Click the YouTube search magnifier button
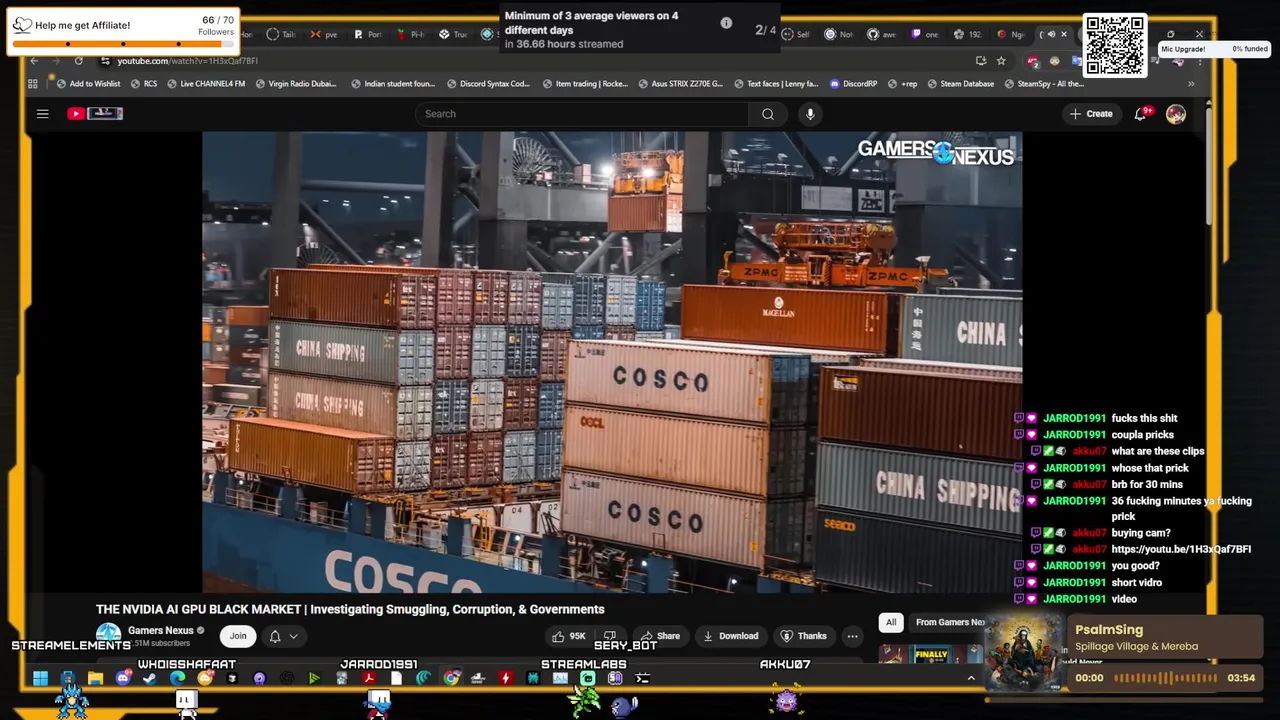The image size is (1280, 720). [768, 114]
